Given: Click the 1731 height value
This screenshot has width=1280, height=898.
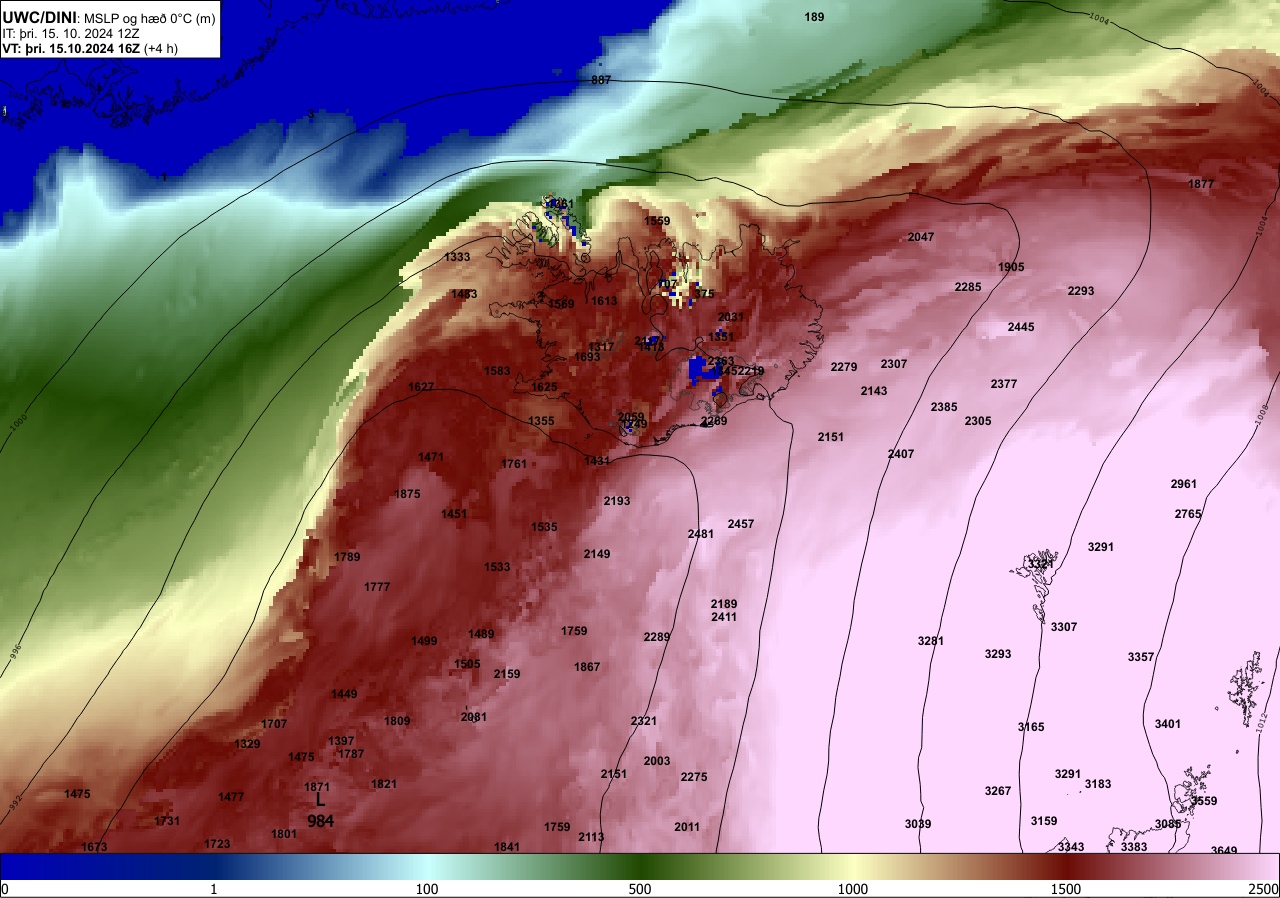Looking at the screenshot, I should [167, 821].
